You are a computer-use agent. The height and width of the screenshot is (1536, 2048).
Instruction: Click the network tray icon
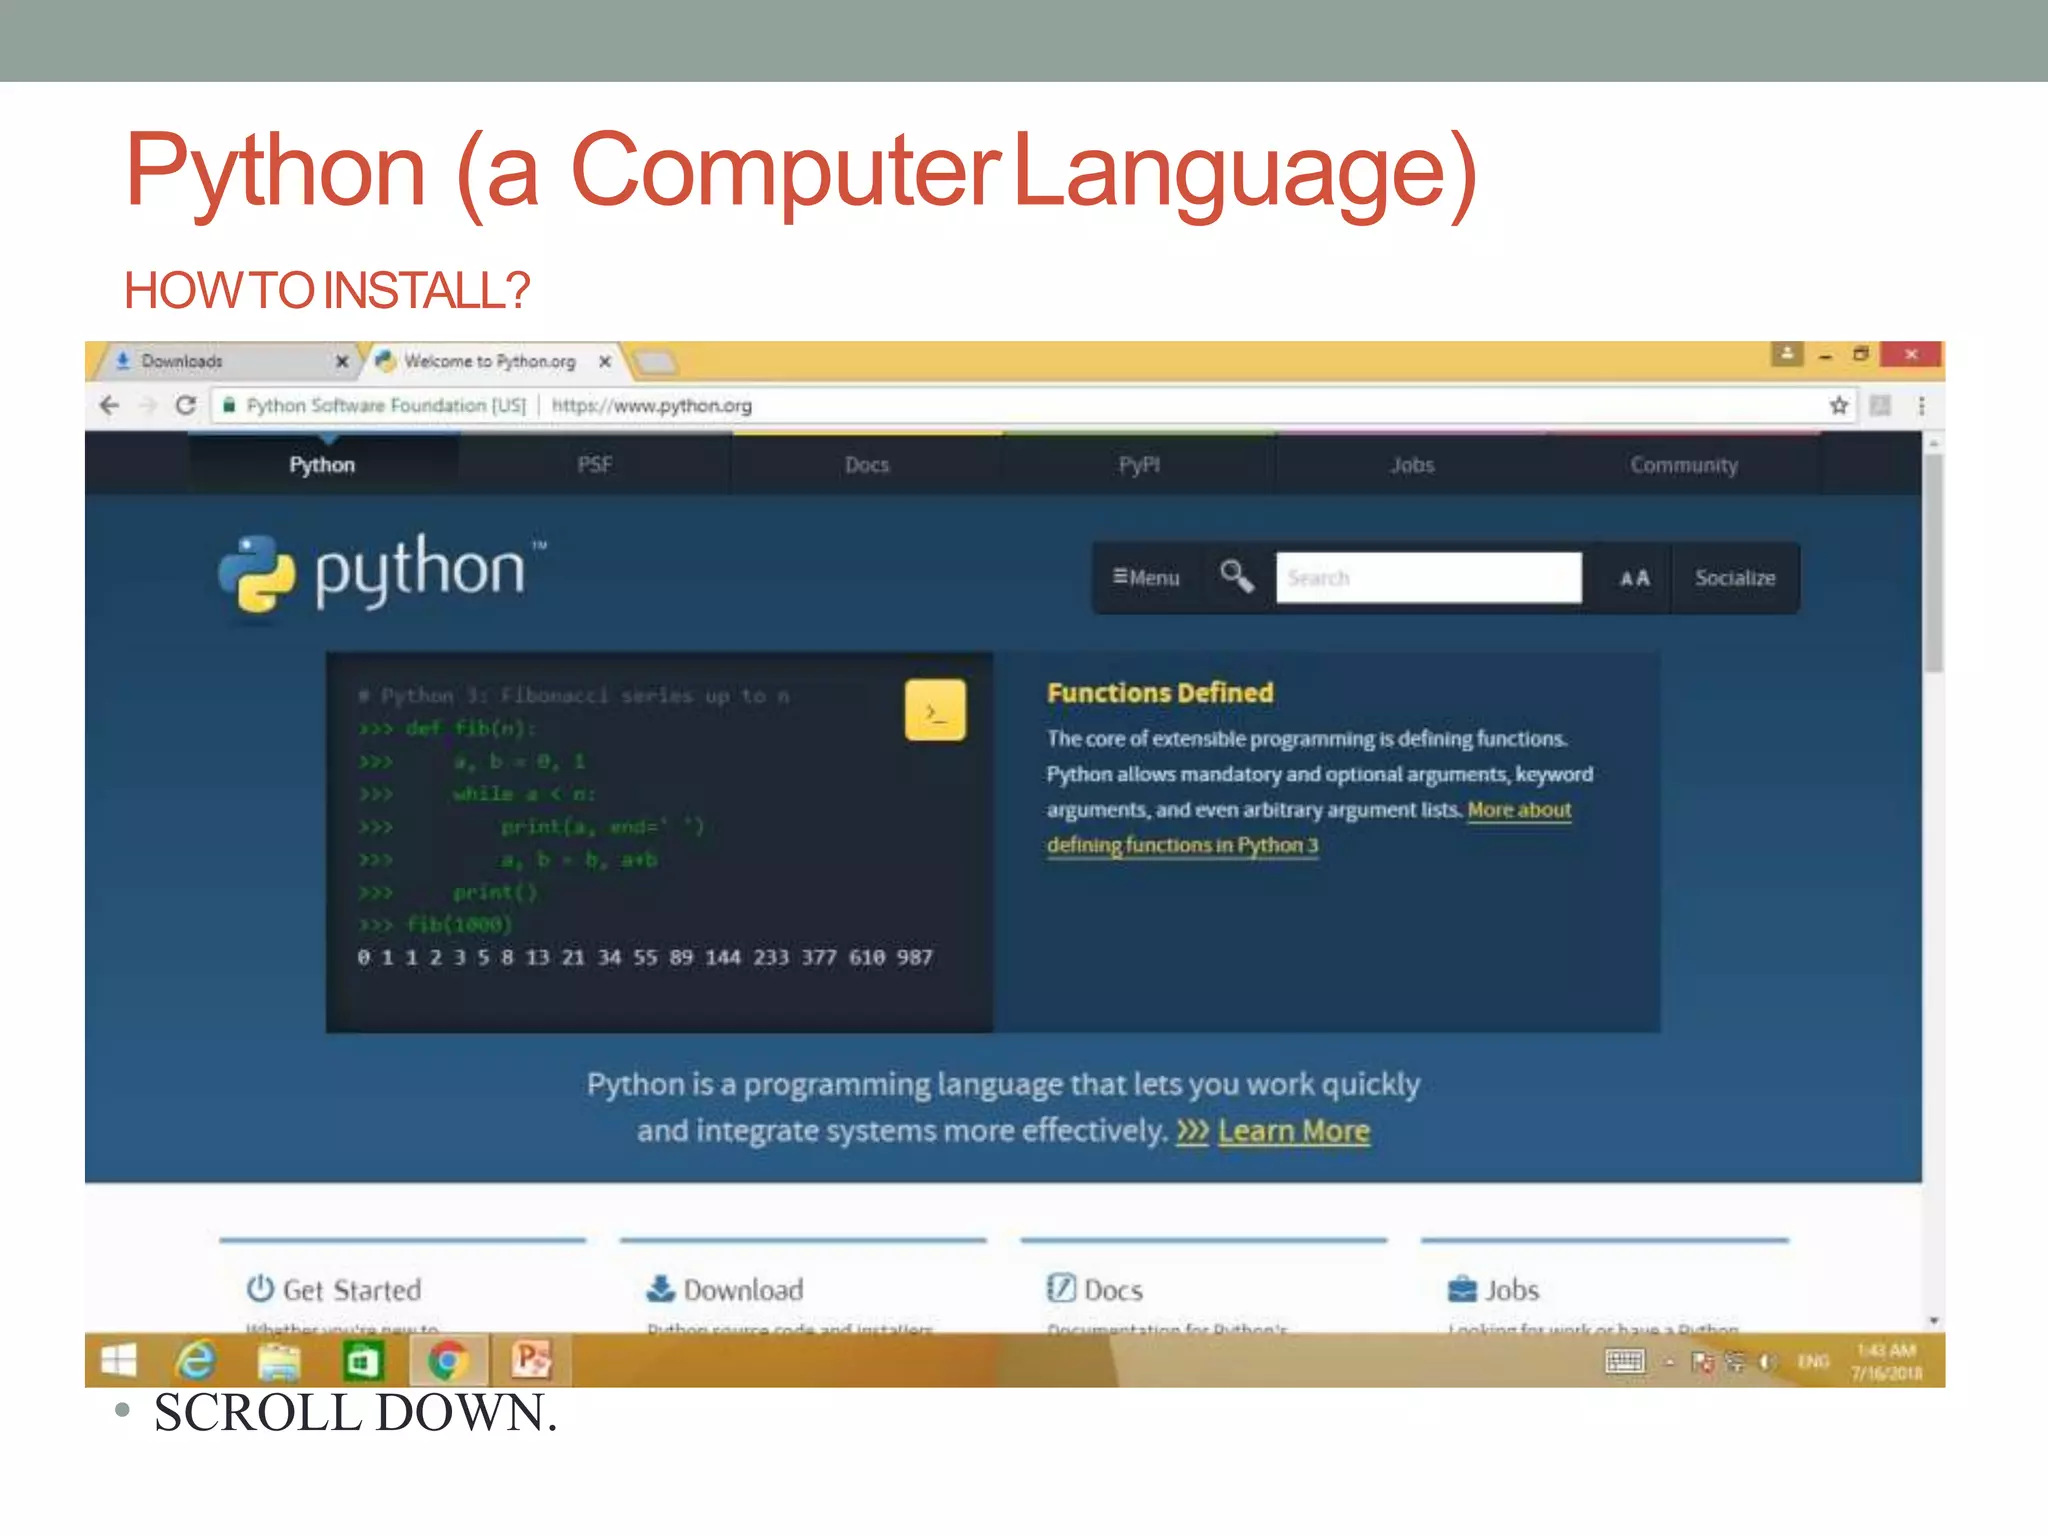tap(1735, 1362)
